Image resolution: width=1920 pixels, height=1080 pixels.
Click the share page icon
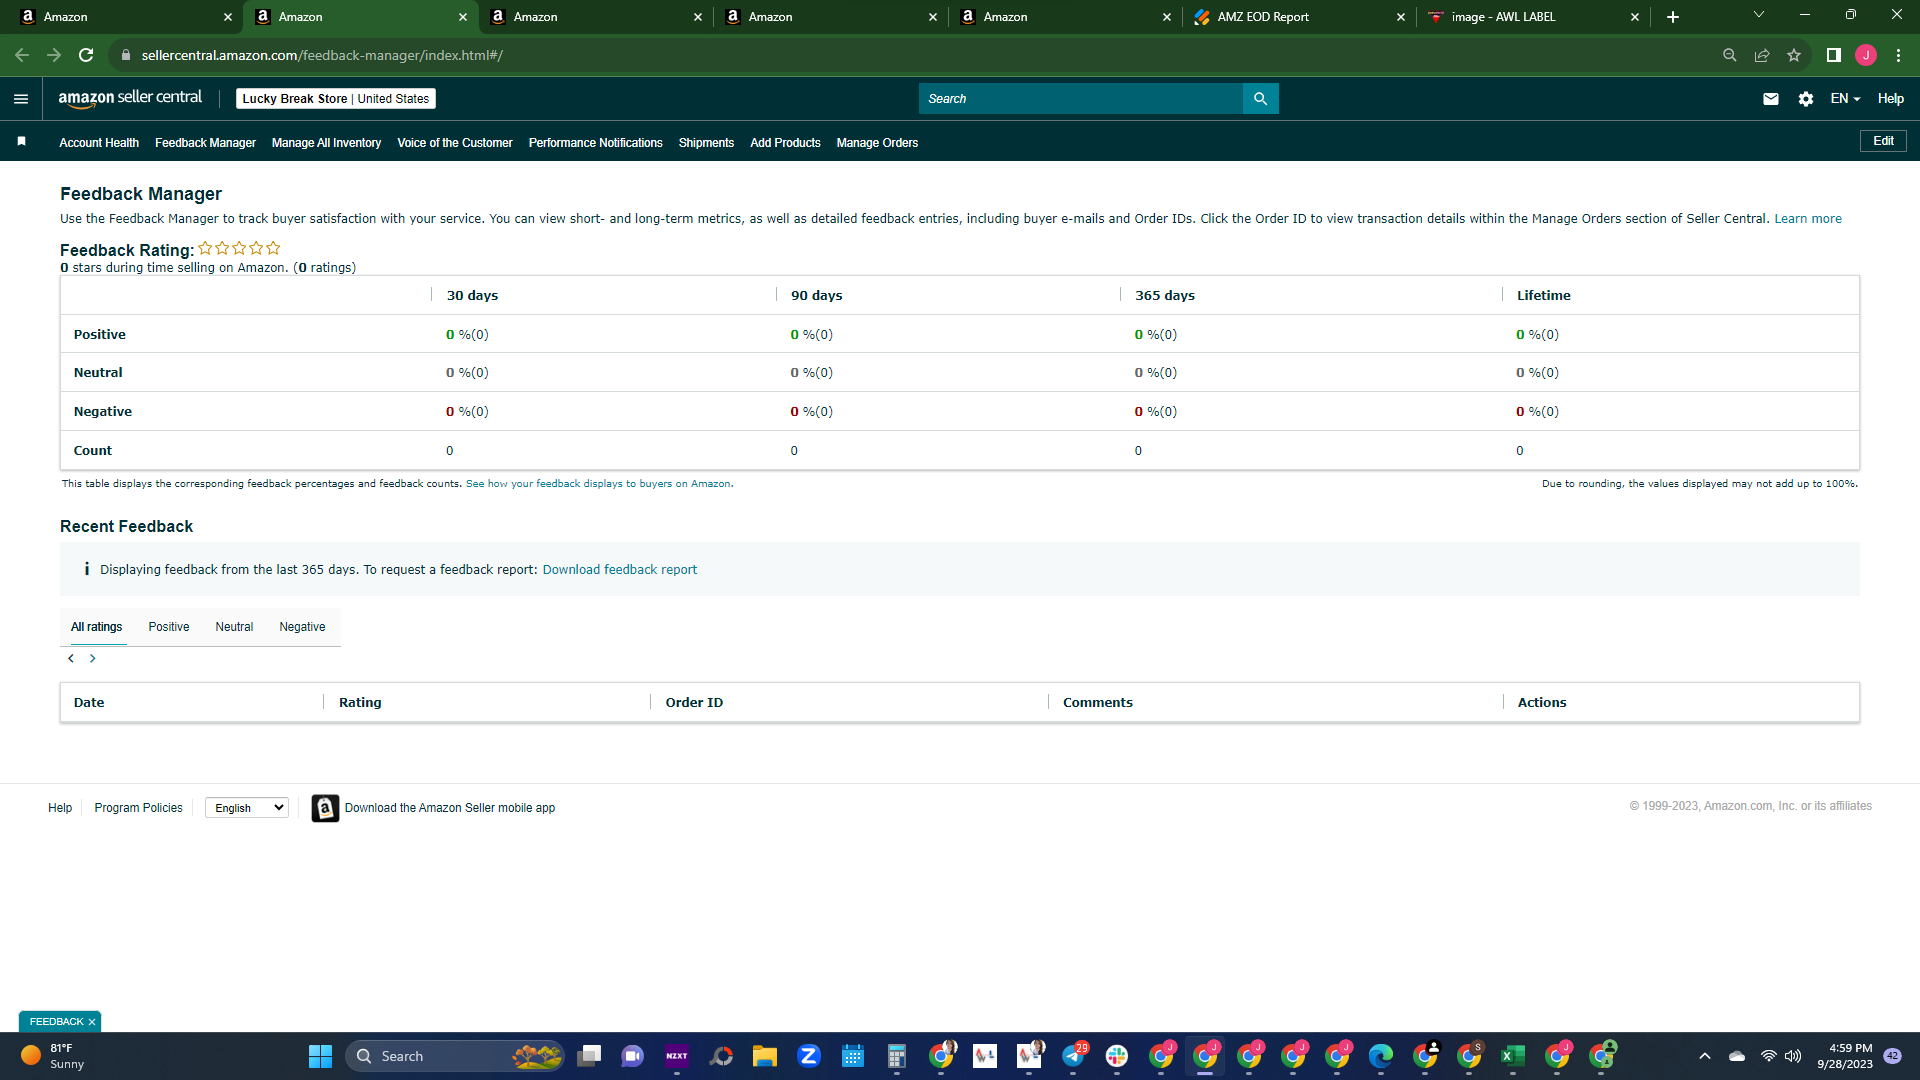(x=1762, y=55)
